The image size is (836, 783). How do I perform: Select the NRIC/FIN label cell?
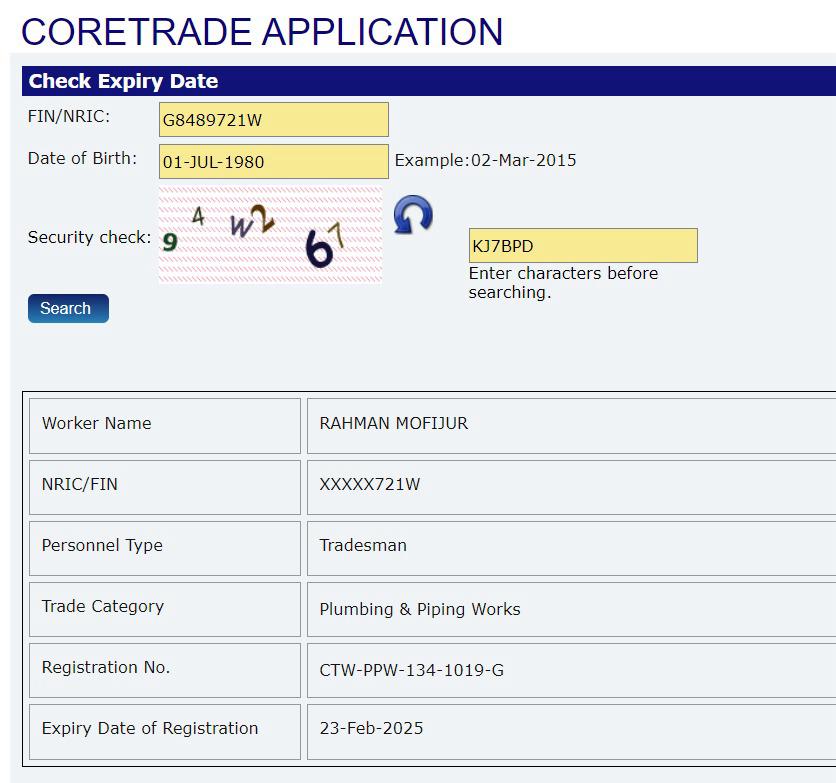click(165, 485)
